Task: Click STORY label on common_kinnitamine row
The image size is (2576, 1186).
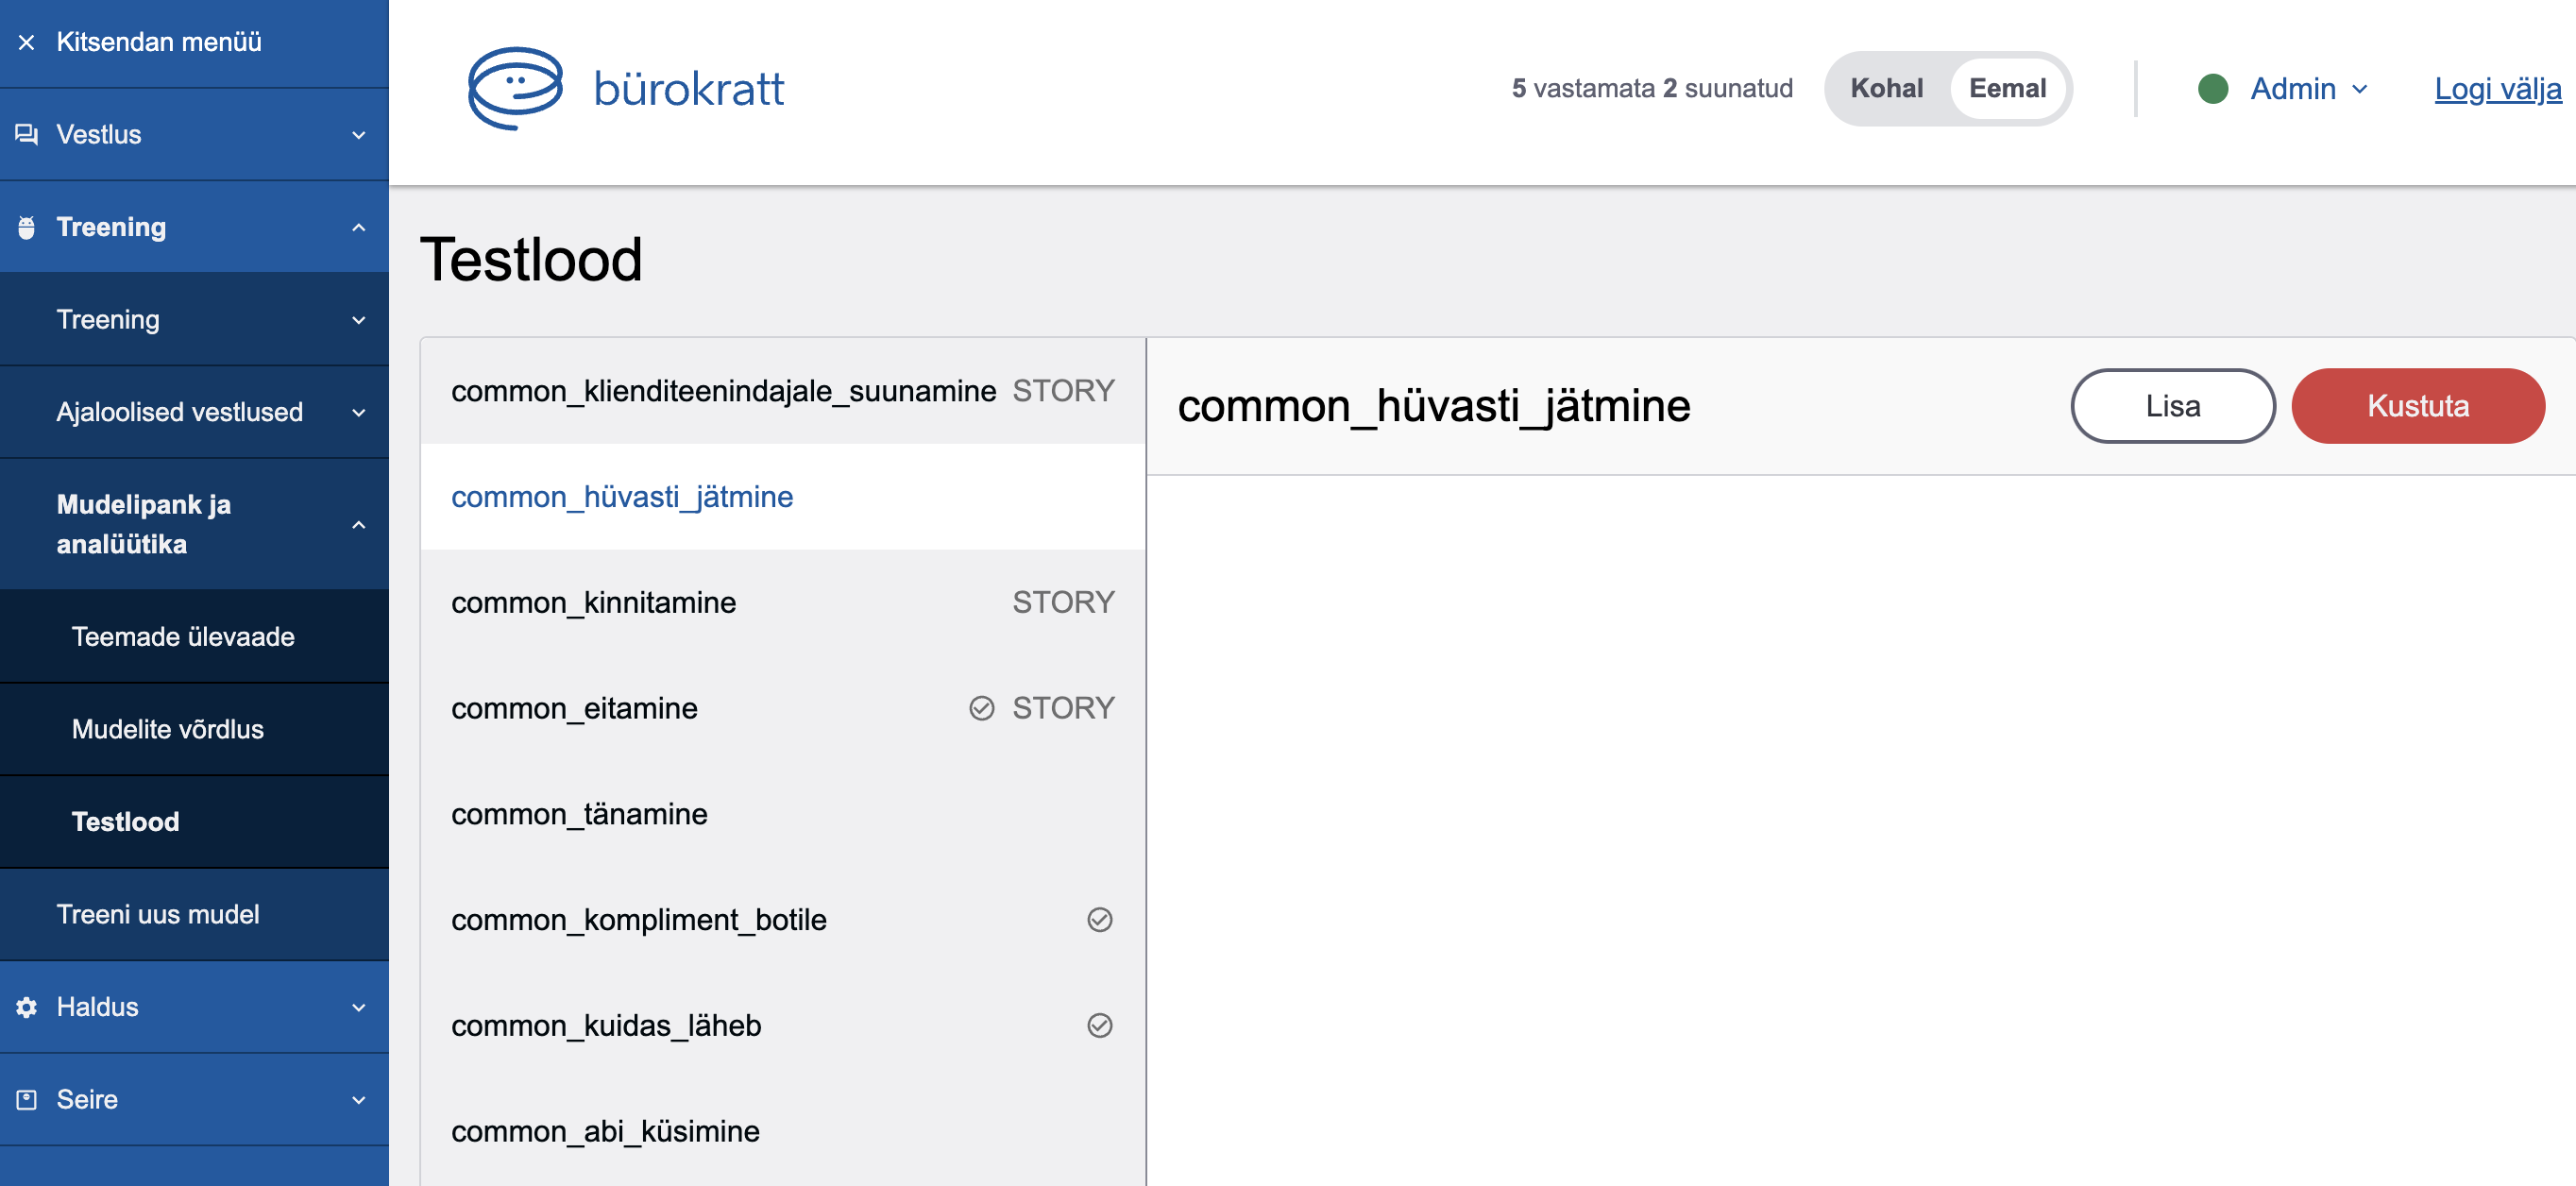Action: (x=1063, y=602)
